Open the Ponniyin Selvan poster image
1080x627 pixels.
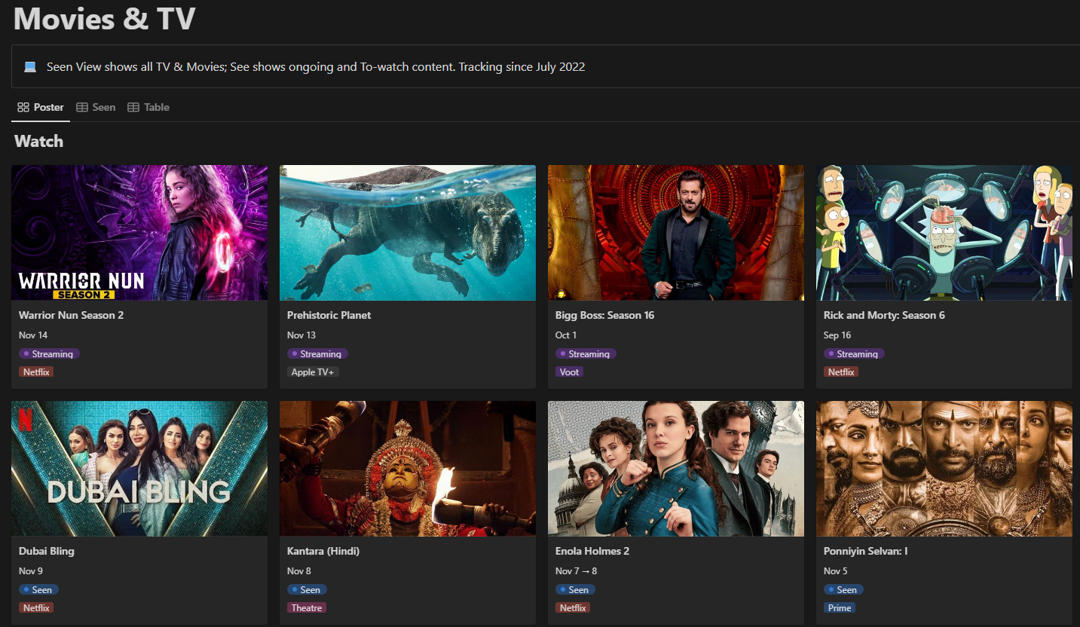[944, 469]
